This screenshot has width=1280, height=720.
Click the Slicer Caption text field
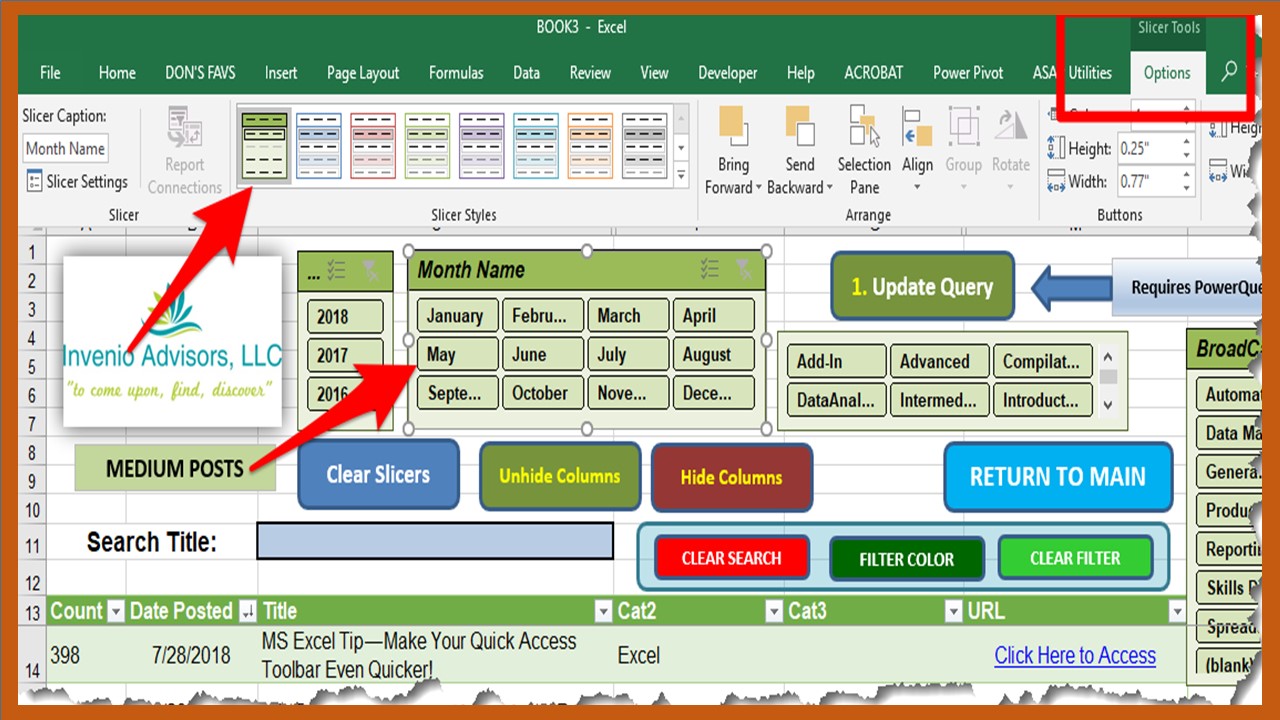(65, 149)
